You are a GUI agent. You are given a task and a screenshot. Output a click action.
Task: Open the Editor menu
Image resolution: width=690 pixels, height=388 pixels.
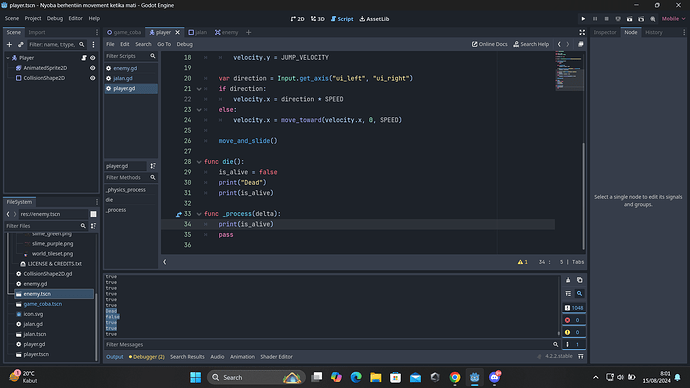76,18
